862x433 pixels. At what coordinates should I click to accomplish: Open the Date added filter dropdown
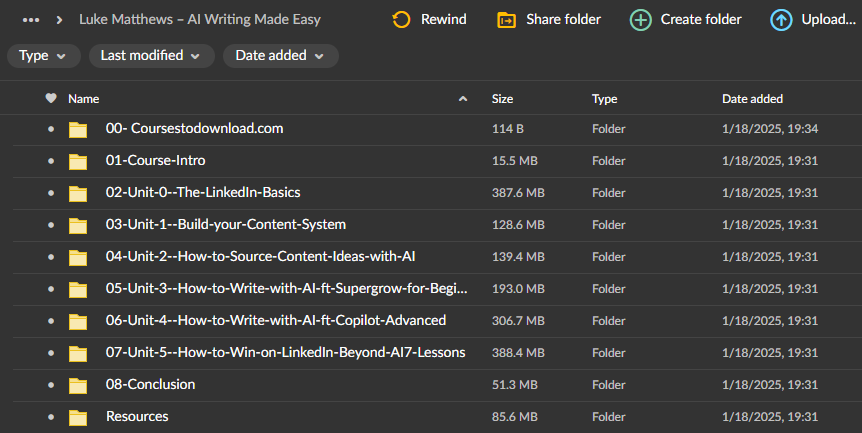click(x=280, y=56)
